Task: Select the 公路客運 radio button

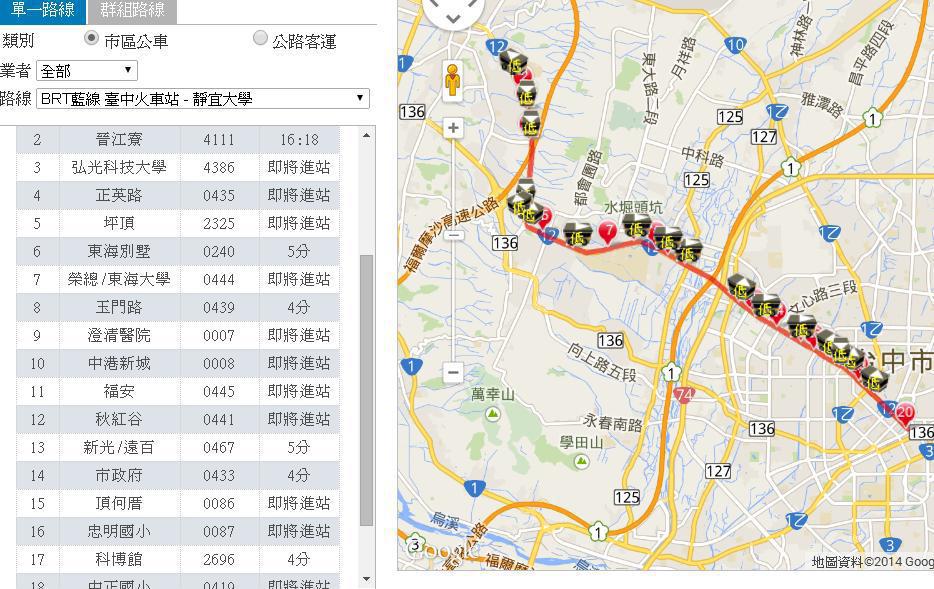Action: coord(260,38)
